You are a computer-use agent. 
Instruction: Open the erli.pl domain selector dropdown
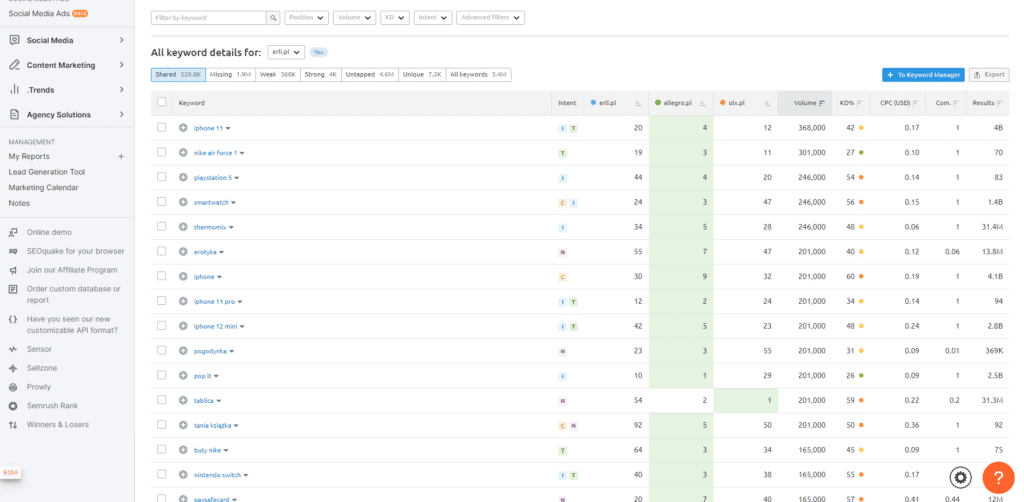pyautogui.click(x=286, y=52)
